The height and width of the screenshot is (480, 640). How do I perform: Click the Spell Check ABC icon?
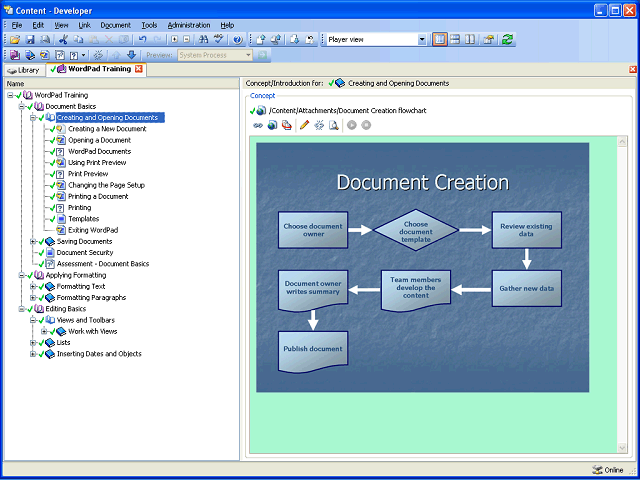[x=218, y=40]
